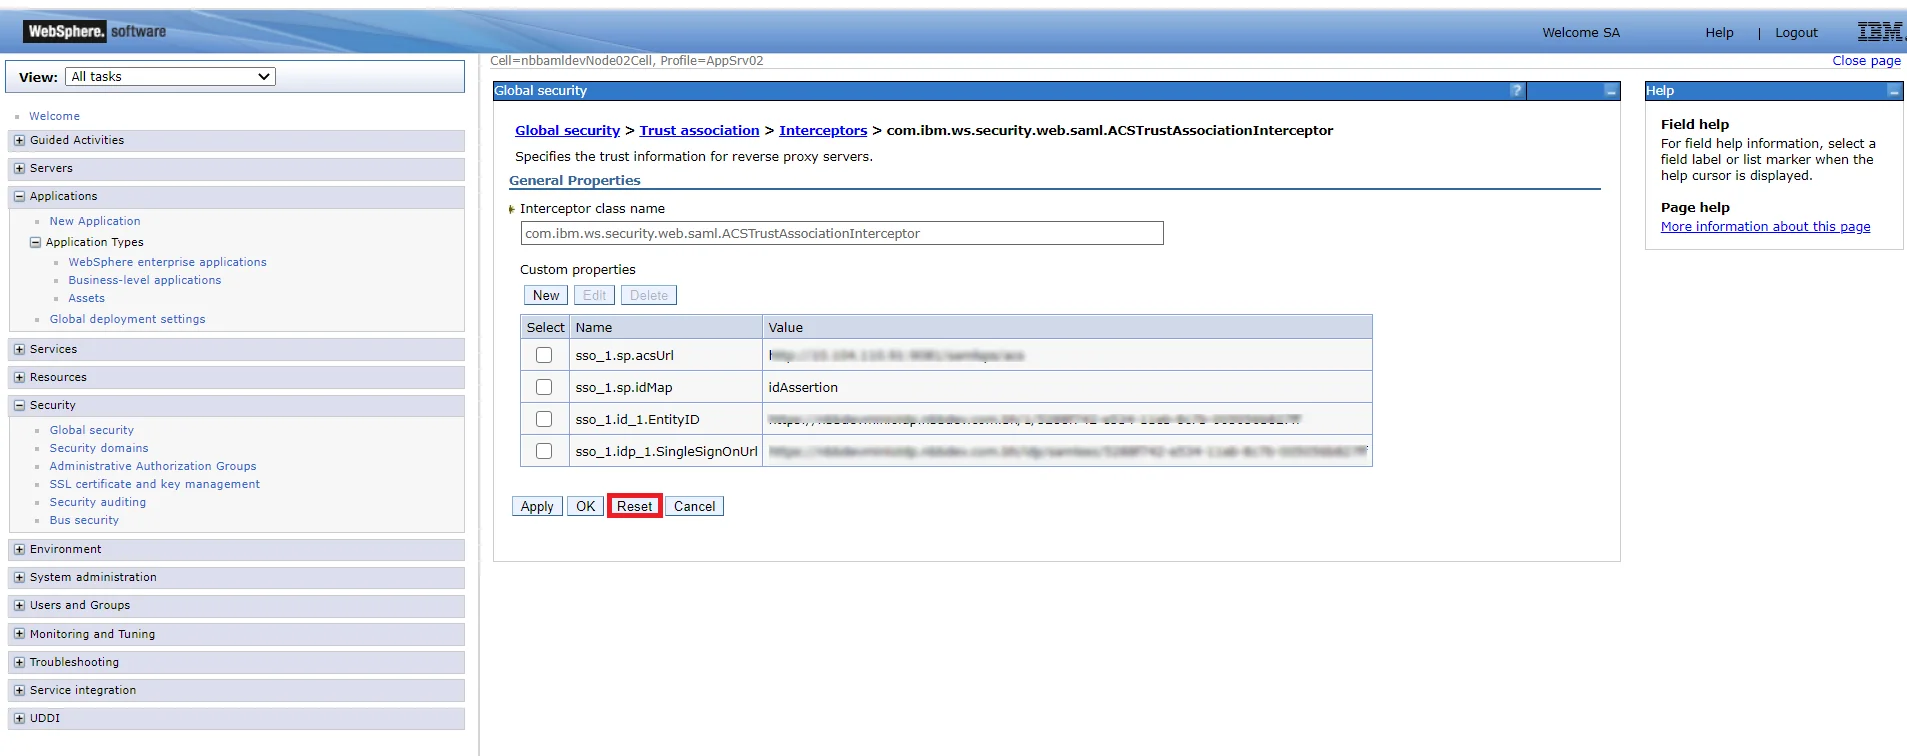Open Security auditing
Image resolution: width=1907 pixels, height=756 pixels.
[x=97, y=502]
